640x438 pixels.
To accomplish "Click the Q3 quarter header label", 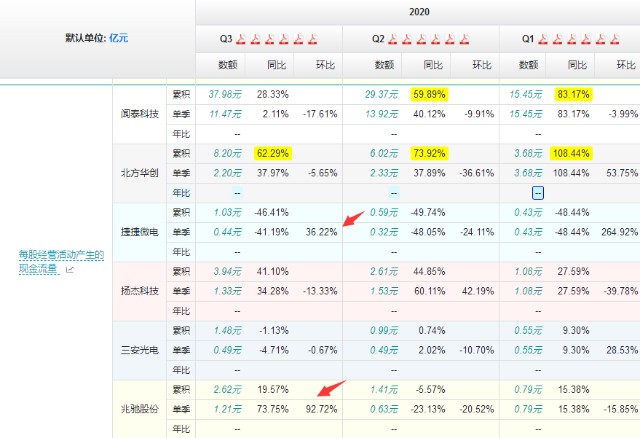I will [227, 39].
